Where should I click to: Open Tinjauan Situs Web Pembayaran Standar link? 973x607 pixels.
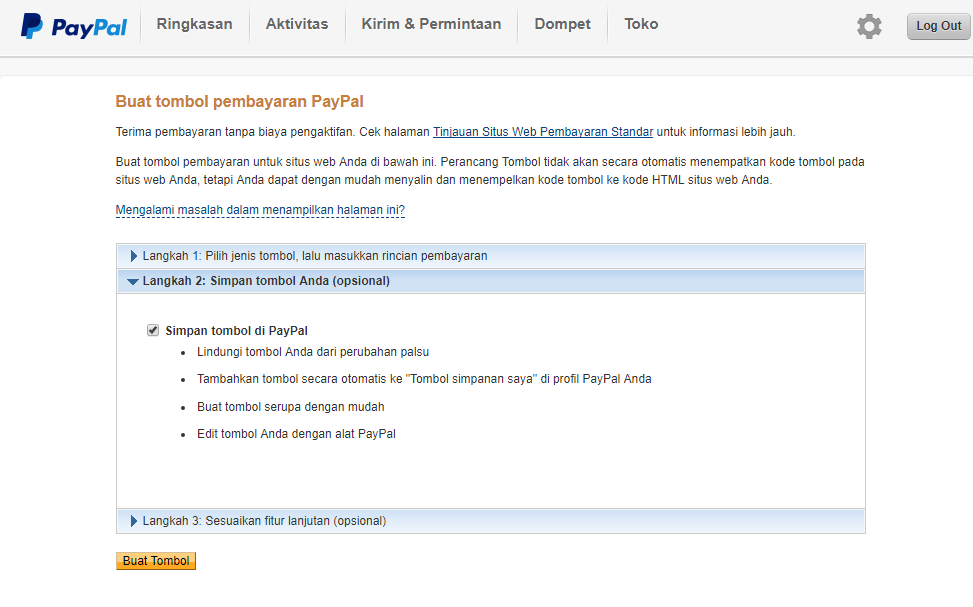click(x=543, y=132)
